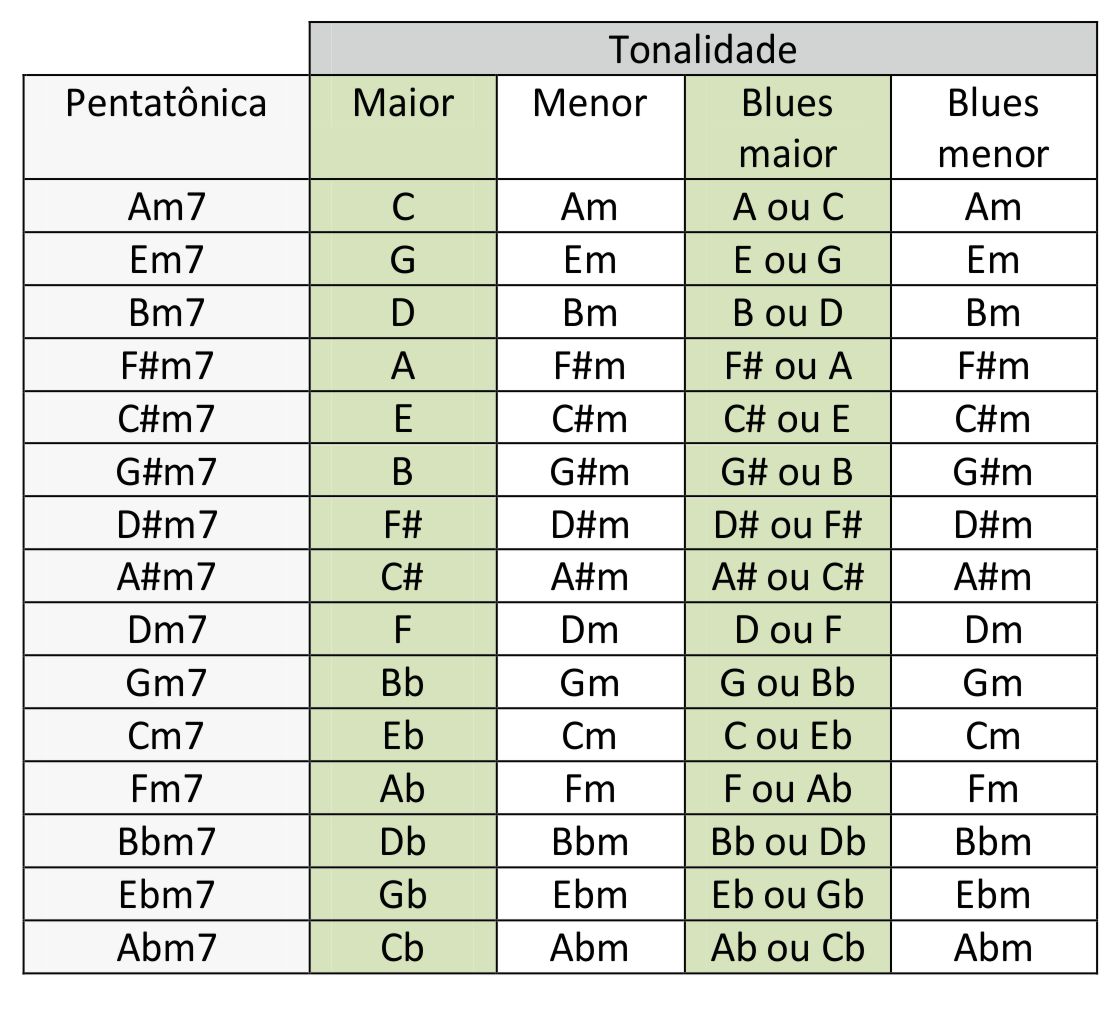Select the Pentatônica column header
Viewport: 1120px width, 1019px height.
click(x=166, y=127)
